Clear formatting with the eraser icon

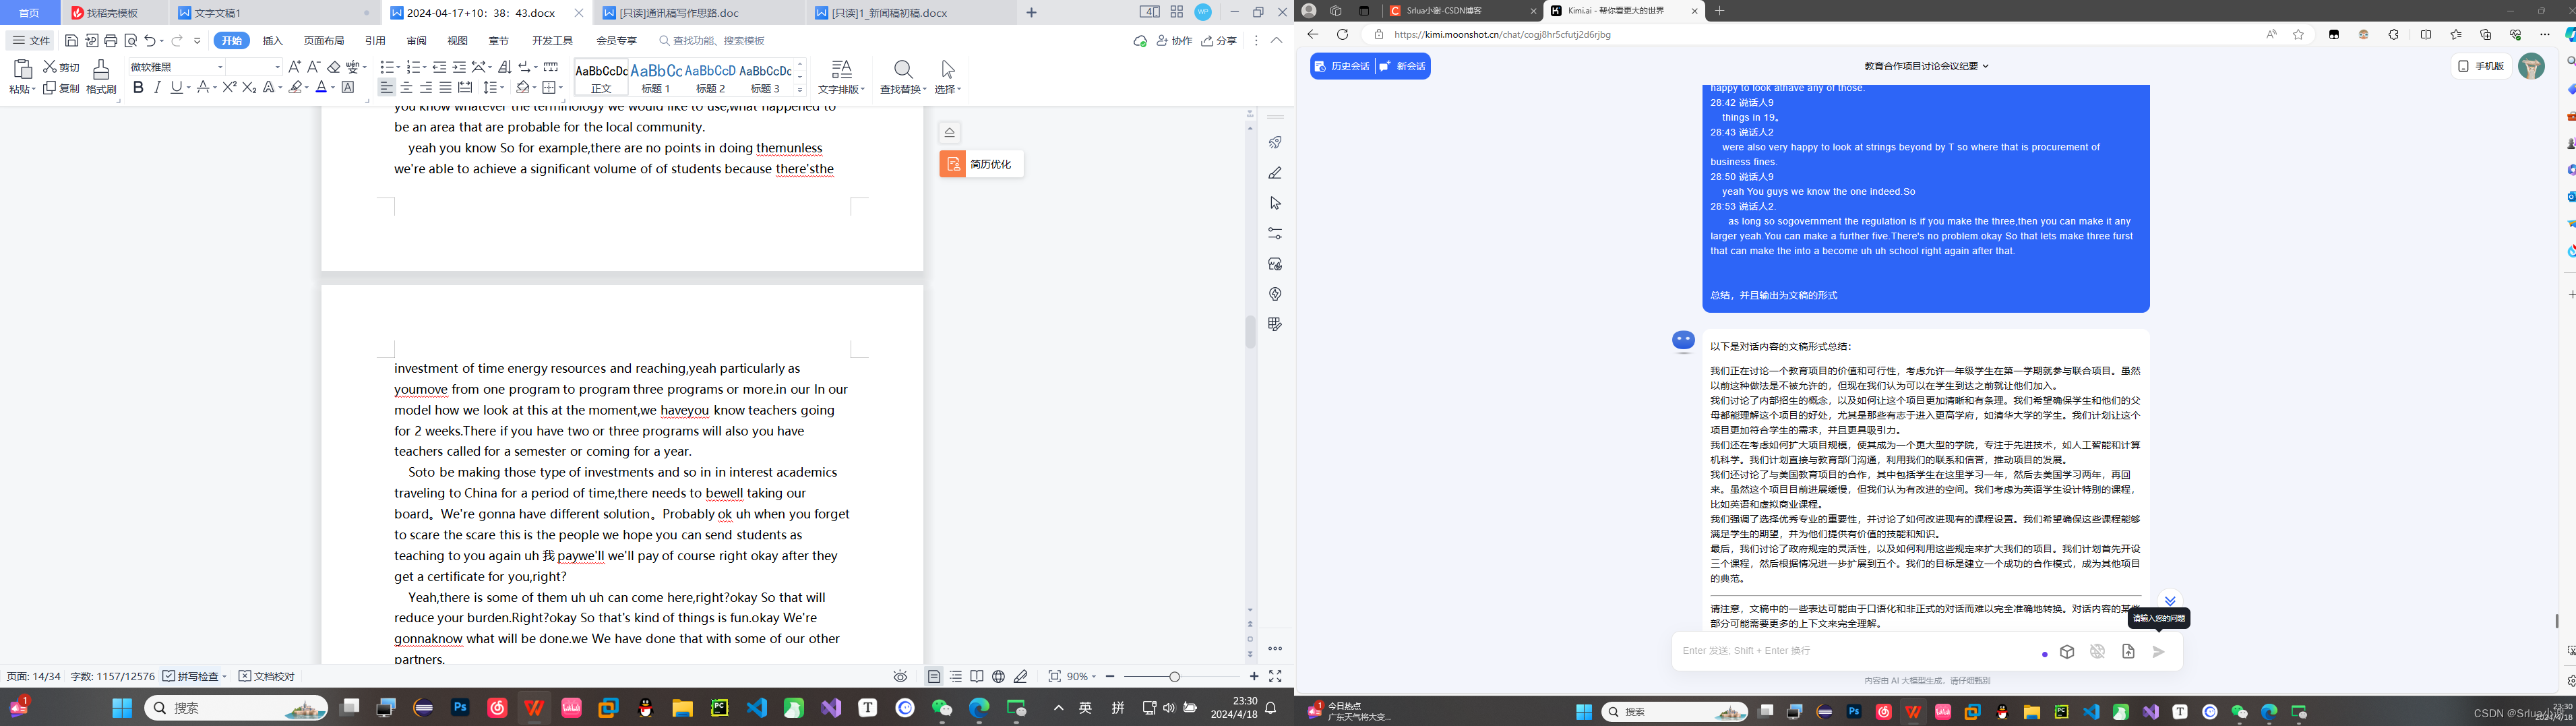coord(334,67)
